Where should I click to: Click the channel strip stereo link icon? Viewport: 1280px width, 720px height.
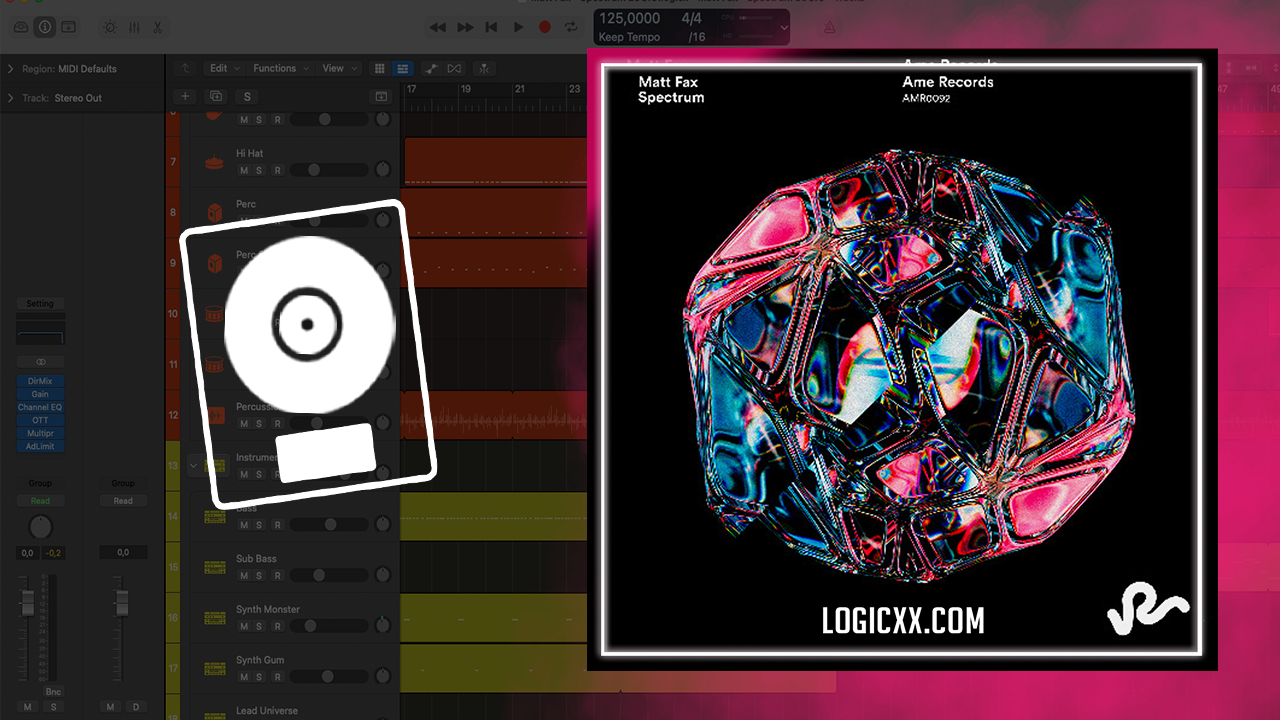40,362
